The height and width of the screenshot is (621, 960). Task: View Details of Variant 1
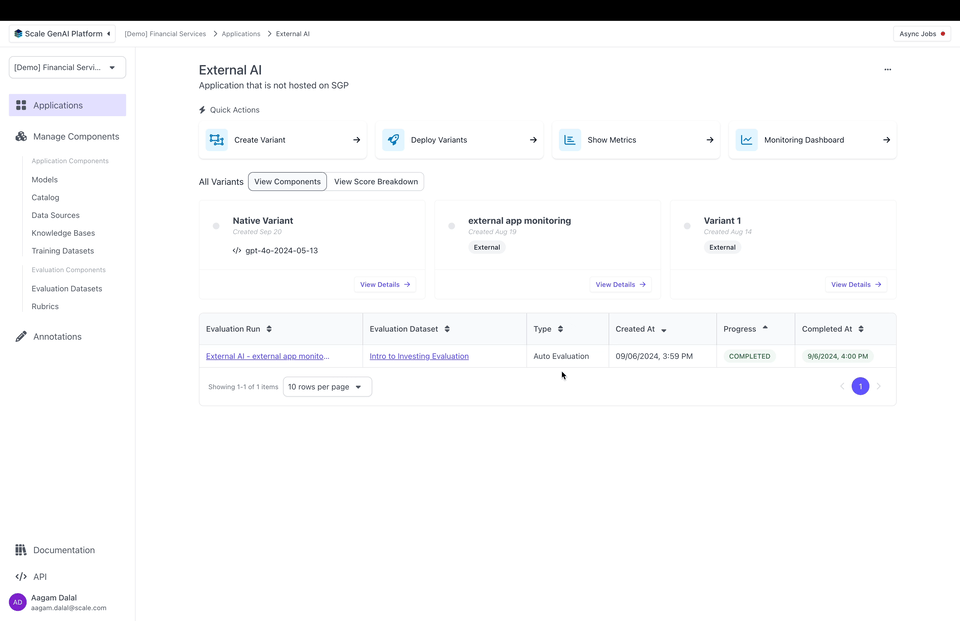856,284
